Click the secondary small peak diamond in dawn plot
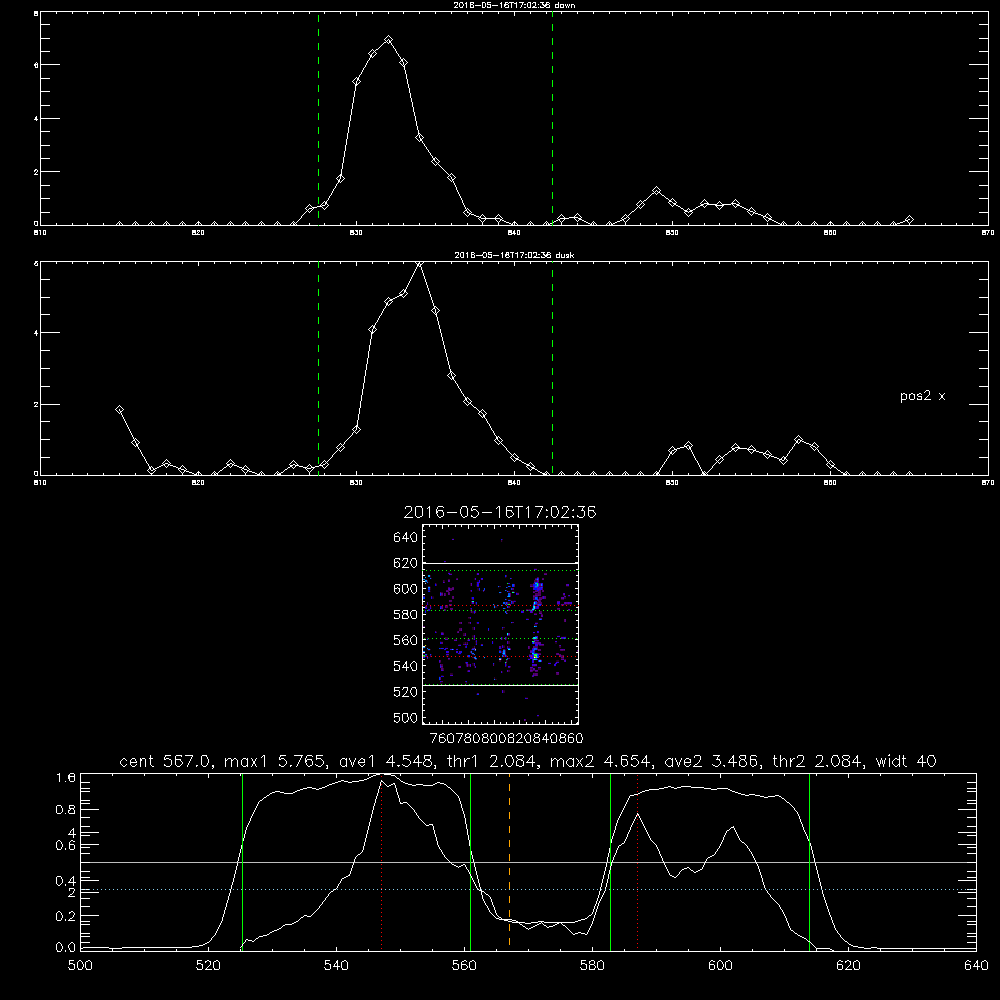This screenshot has width=1000, height=1000. point(656,191)
